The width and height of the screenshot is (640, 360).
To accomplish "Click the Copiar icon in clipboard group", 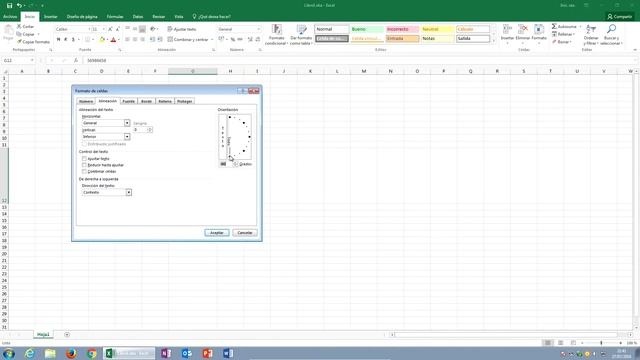I will (19, 34).
